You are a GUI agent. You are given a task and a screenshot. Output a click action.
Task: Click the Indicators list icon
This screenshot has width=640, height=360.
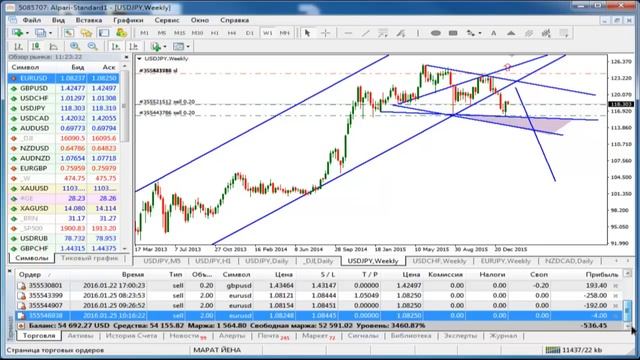point(156,46)
